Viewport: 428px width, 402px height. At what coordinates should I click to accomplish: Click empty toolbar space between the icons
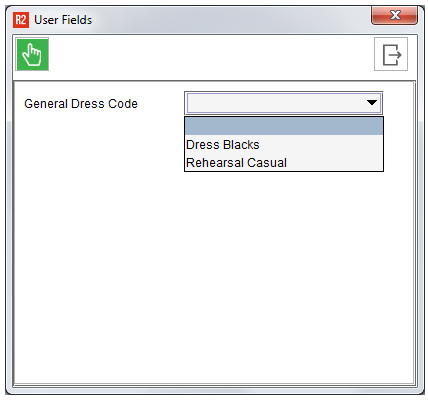(x=211, y=54)
